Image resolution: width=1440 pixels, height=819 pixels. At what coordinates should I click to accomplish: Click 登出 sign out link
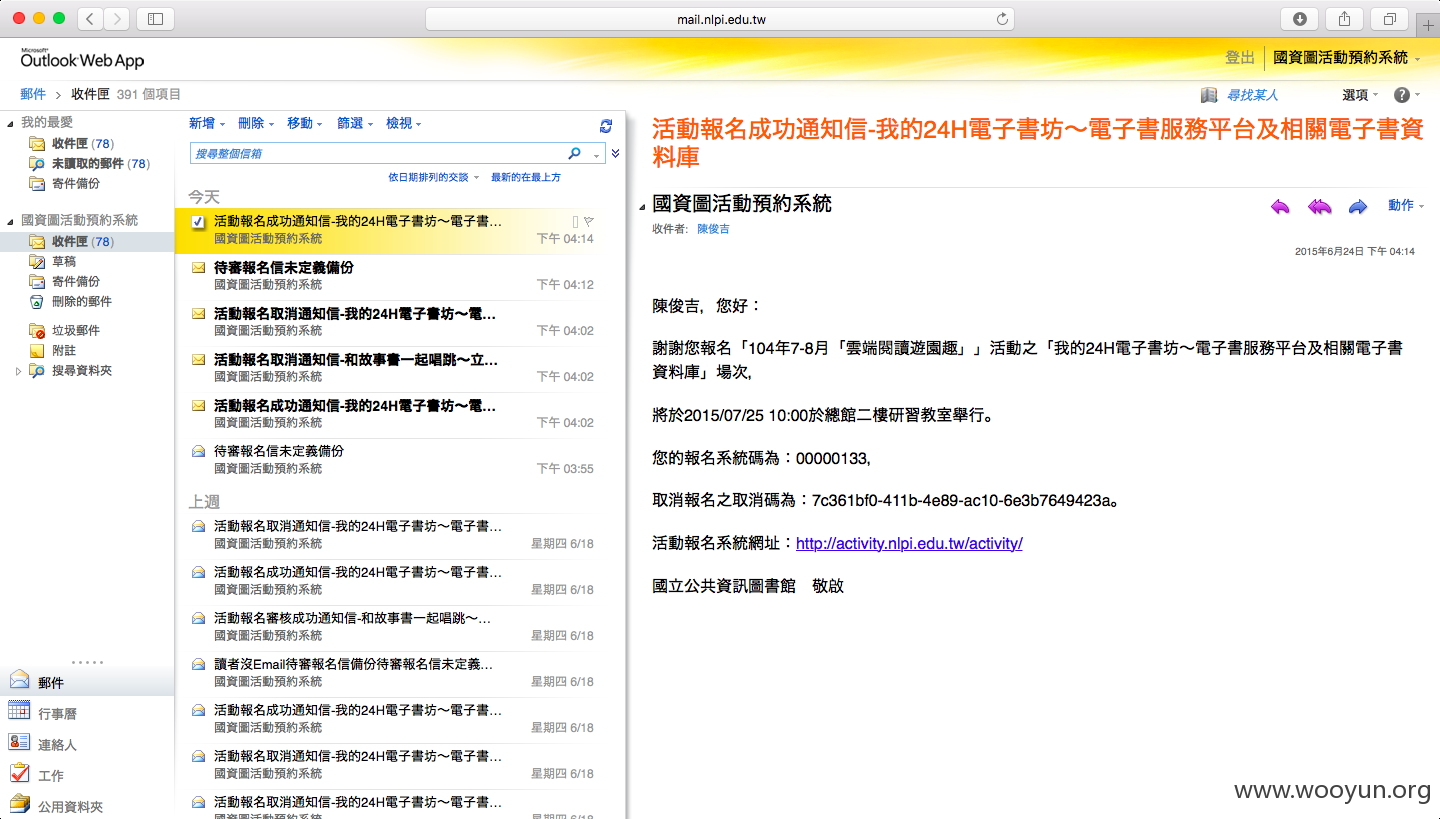click(1240, 58)
